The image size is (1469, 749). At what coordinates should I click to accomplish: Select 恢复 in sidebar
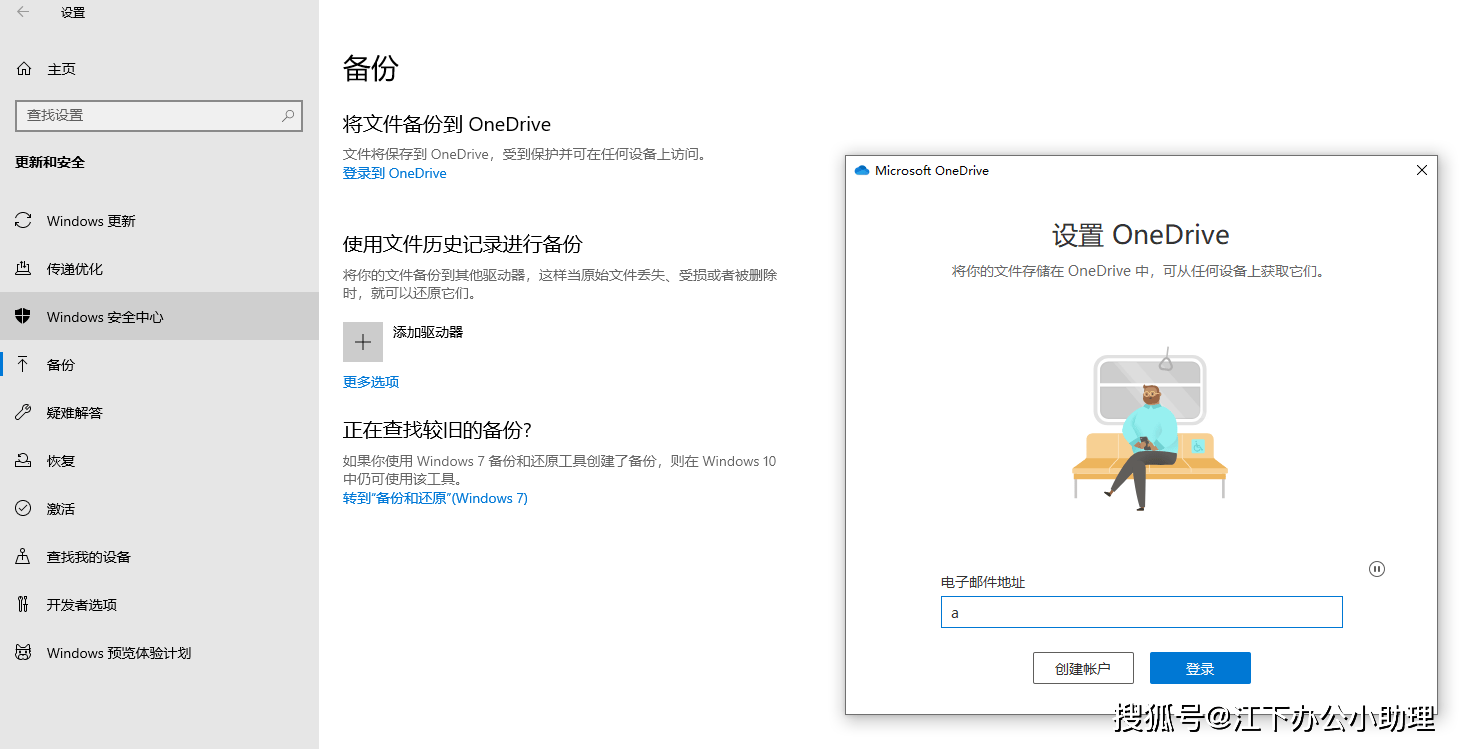pos(160,461)
